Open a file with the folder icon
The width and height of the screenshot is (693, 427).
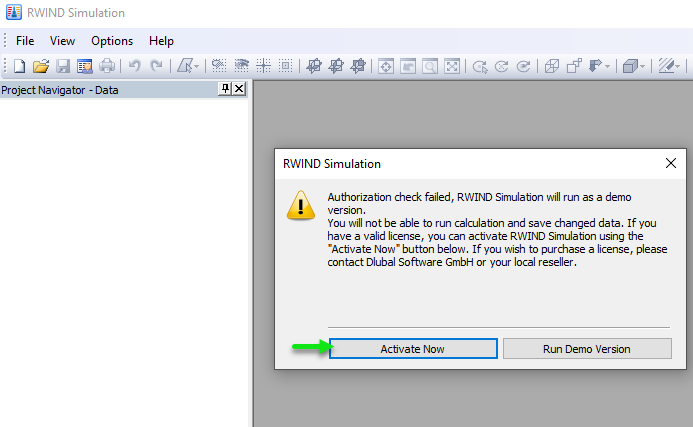click(x=41, y=66)
